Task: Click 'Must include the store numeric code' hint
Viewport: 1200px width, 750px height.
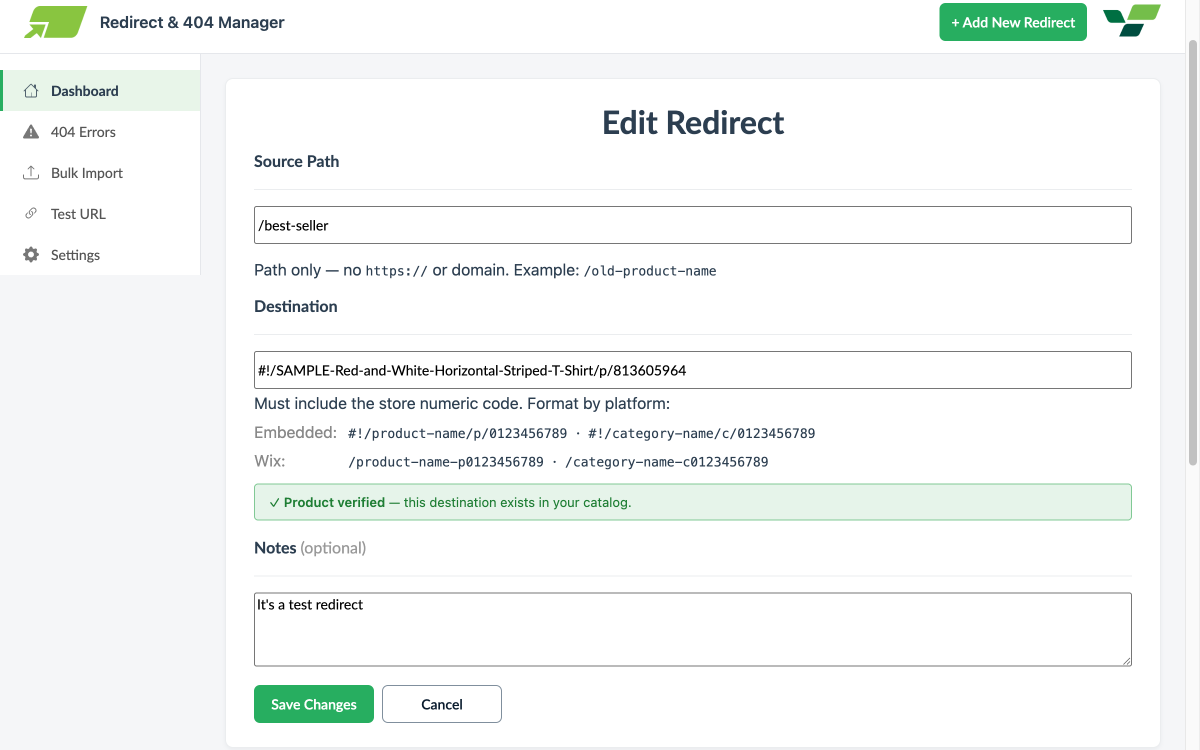Action: coord(462,404)
